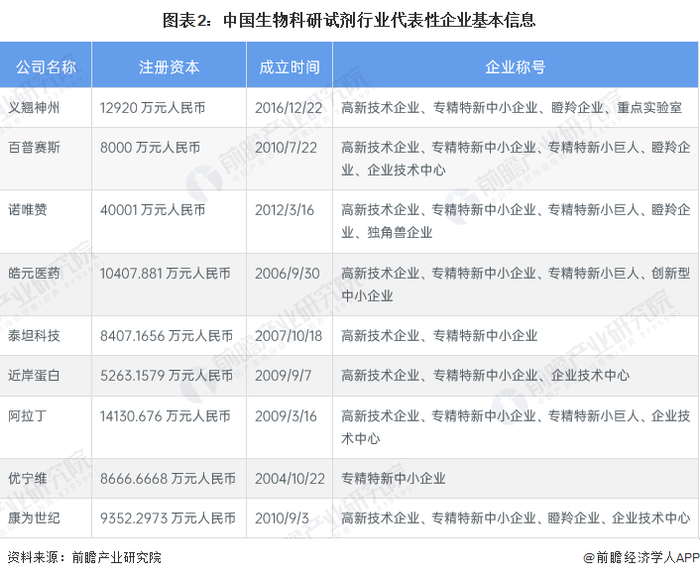Click the founding date 2006/9/30
Image resolution: width=700 pixels, height=578 pixels.
(288, 273)
